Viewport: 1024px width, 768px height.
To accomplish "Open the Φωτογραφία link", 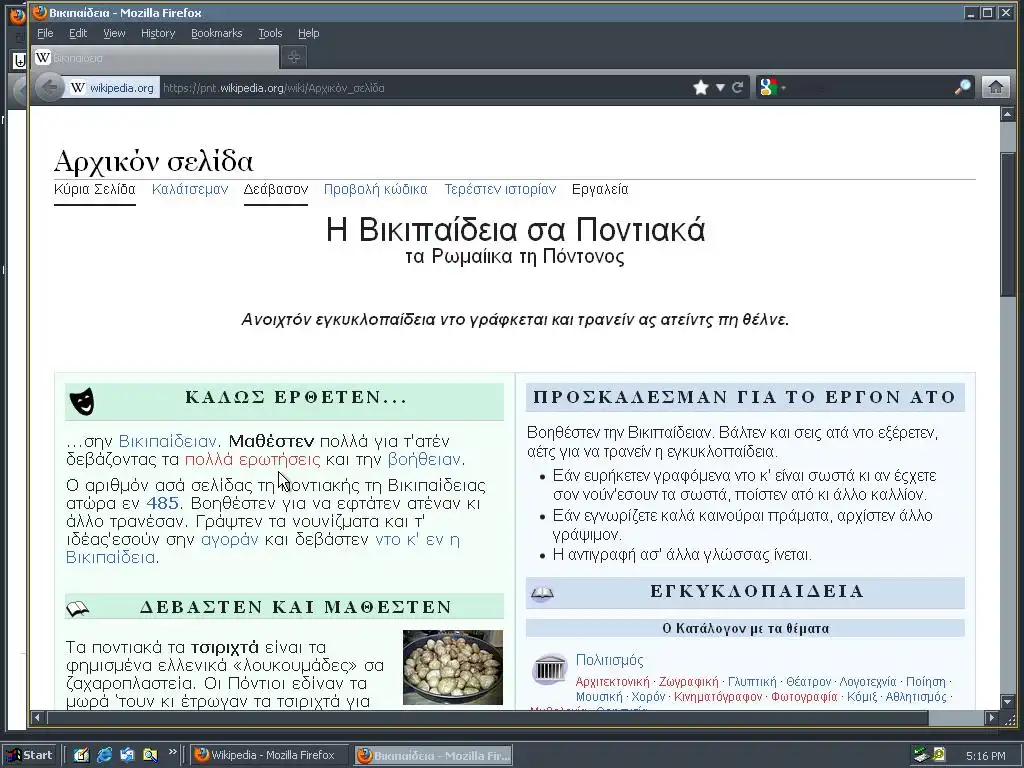I will [804, 697].
